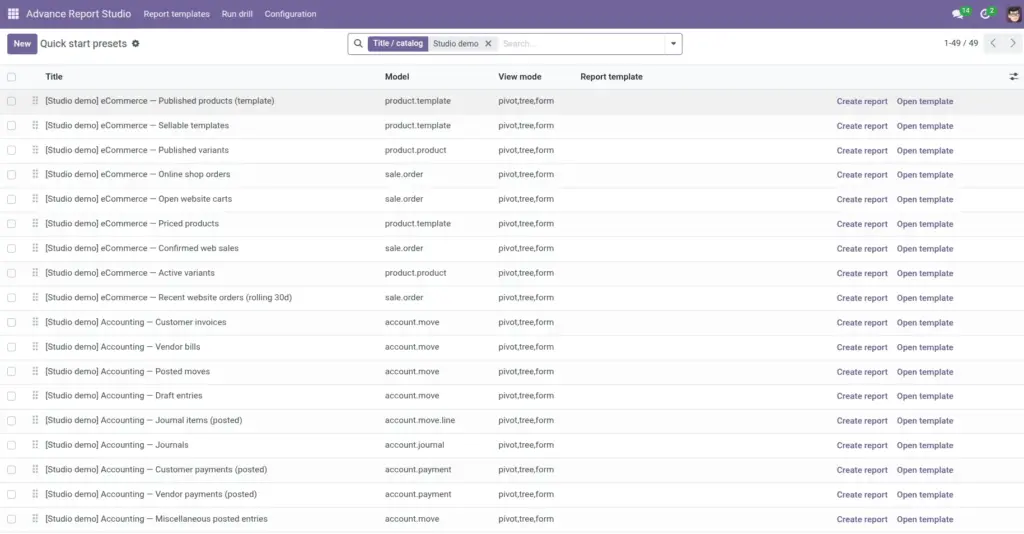Image resolution: width=1024 pixels, height=534 pixels.
Task: Grab drag handle of Draft entries row
Action: [35, 396]
